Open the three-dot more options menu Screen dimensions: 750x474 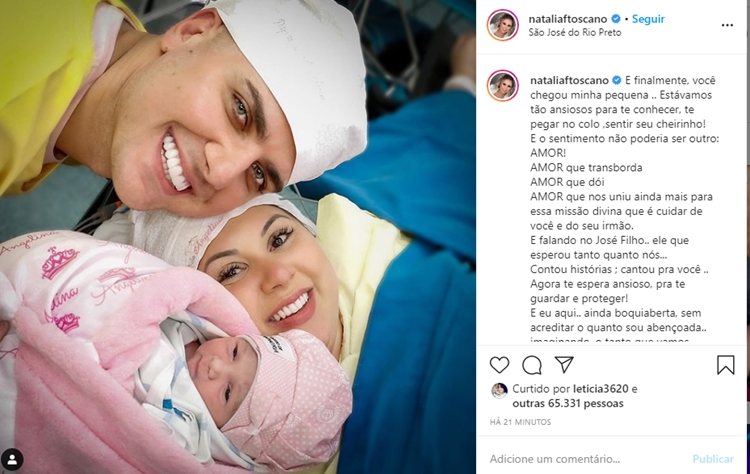[727, 25]
